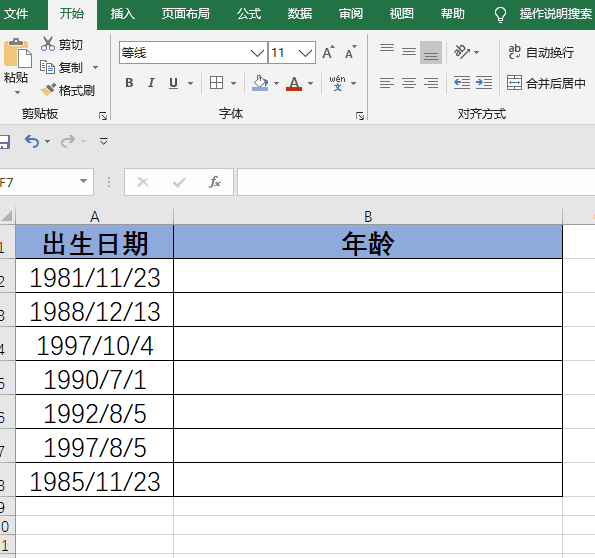Viewport: 595px width, 558px height.
Task: Select column B header
Action: pos(368,216)
